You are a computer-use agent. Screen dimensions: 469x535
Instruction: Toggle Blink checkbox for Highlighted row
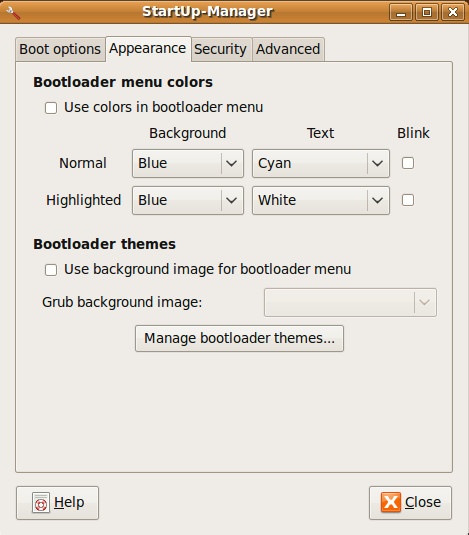click(x=408, y=200)
